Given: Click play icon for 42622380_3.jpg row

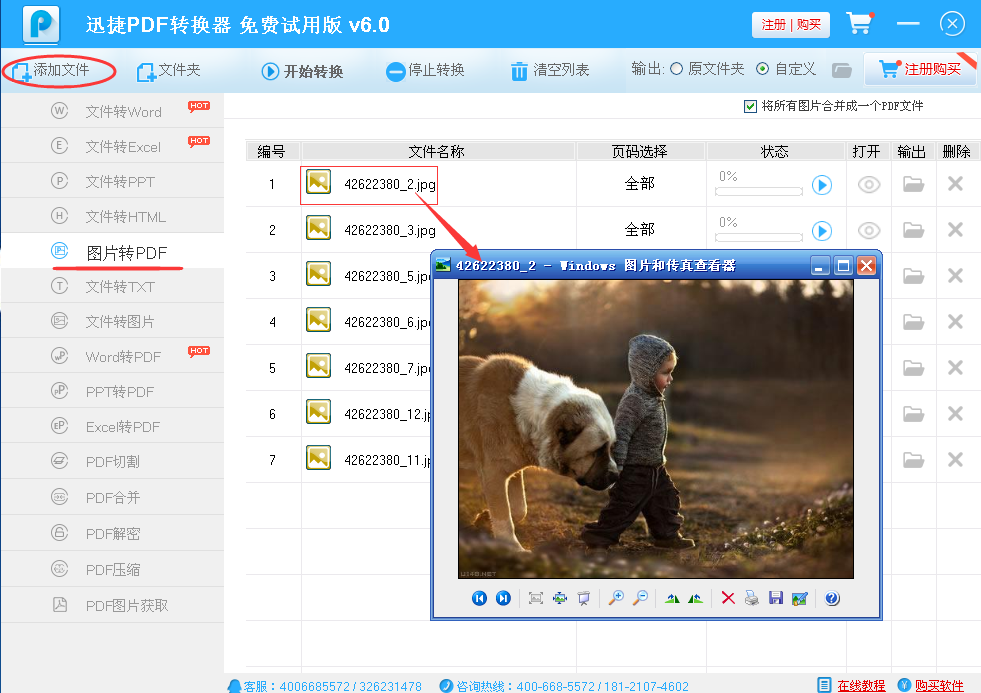Looking at the screenshot, I should [821, 231].
